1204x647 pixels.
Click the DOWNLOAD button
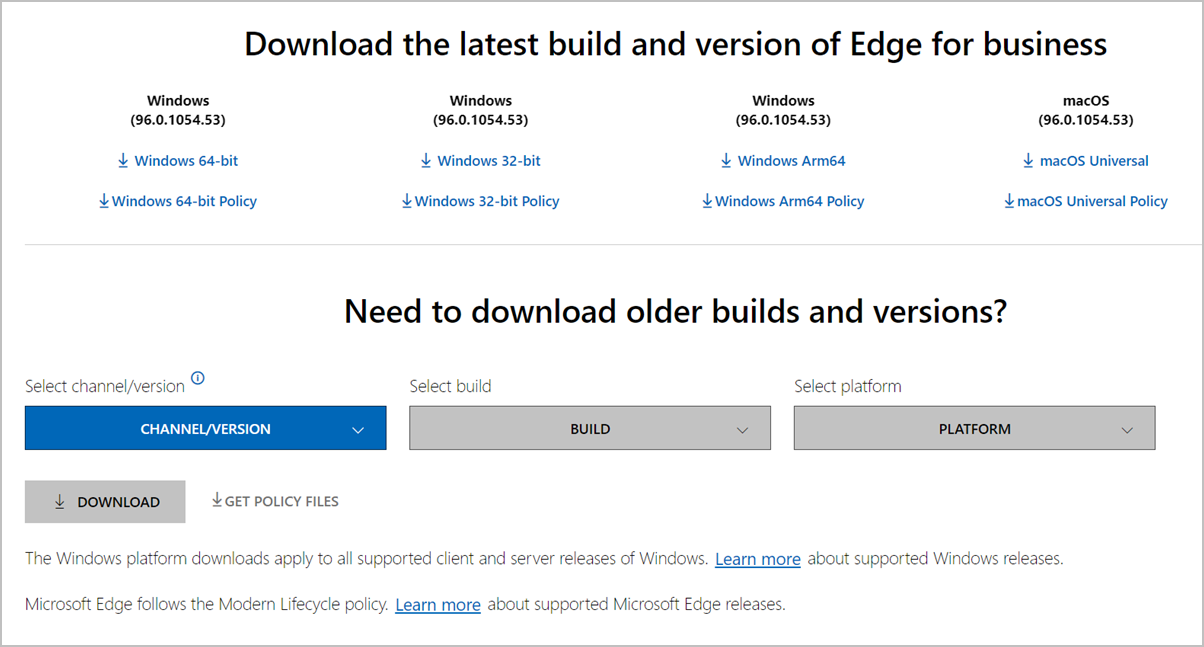(105, 501)
